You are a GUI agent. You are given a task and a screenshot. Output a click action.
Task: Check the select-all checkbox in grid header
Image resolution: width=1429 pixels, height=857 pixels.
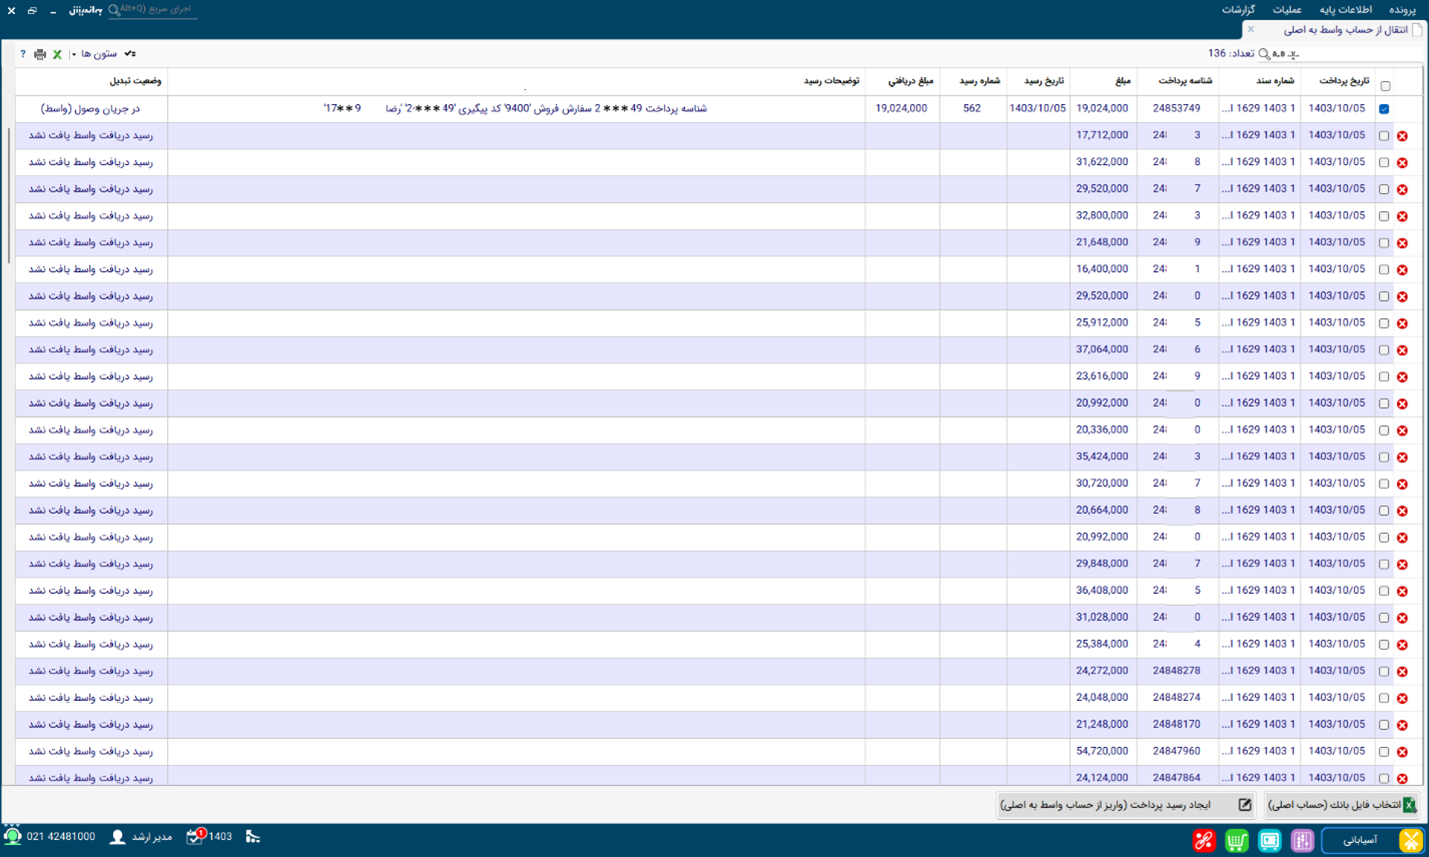tap(1385, 86)
